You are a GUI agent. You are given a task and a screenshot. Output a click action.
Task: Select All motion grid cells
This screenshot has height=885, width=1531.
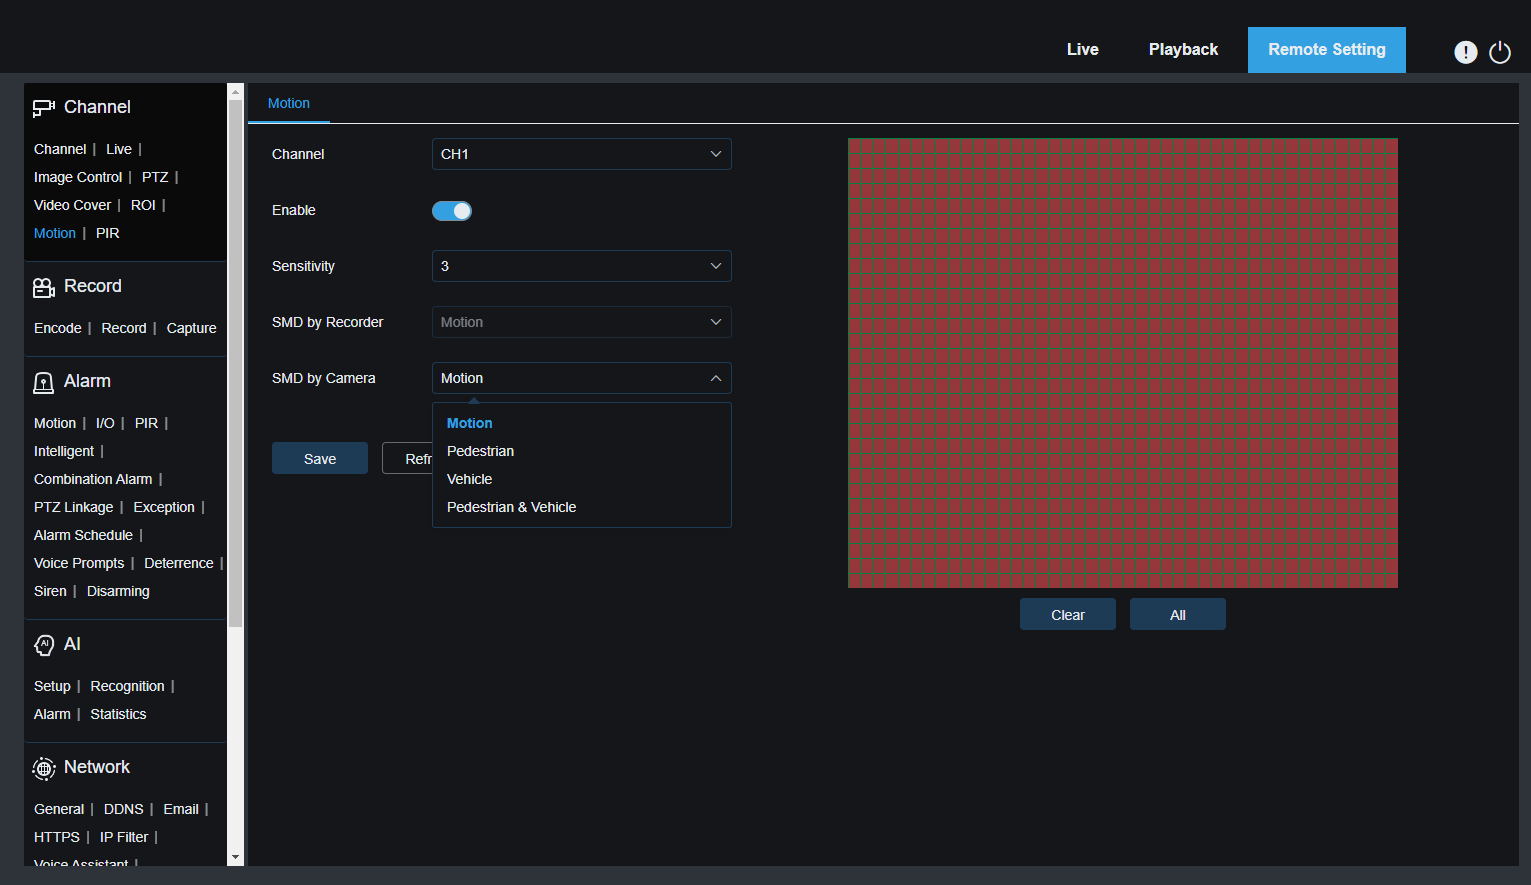(1177, 615)
